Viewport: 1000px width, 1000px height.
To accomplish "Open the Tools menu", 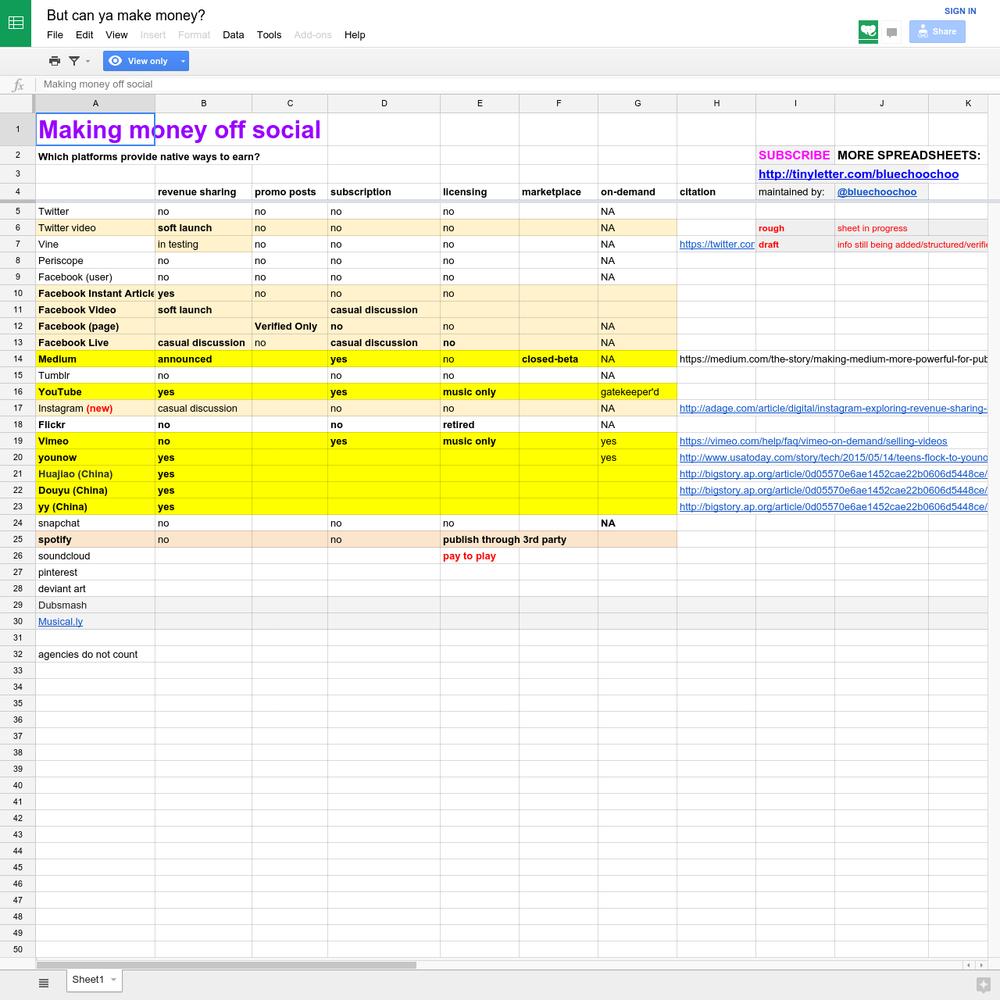I will pos(269,35).
